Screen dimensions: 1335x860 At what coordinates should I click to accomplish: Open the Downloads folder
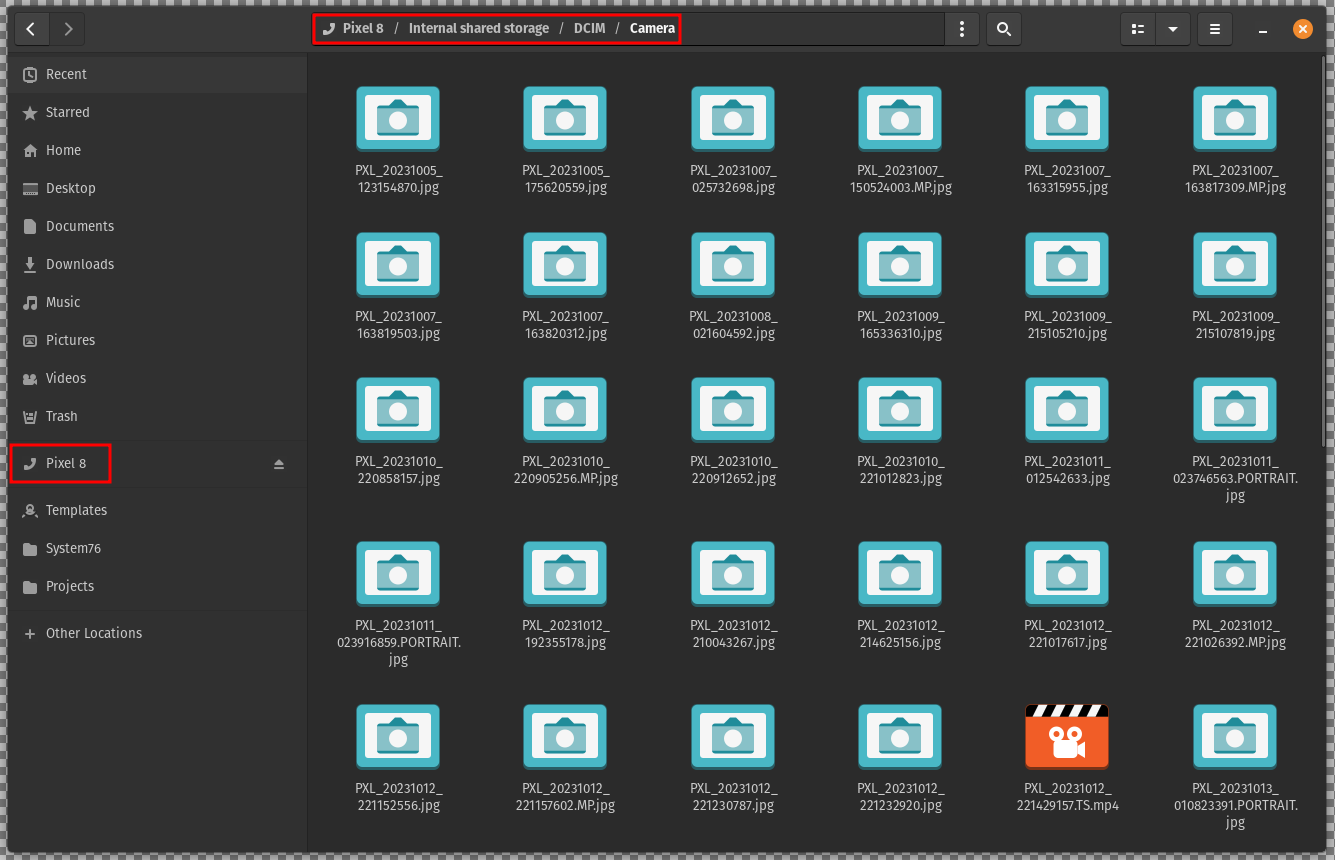[x=78, y=264]
